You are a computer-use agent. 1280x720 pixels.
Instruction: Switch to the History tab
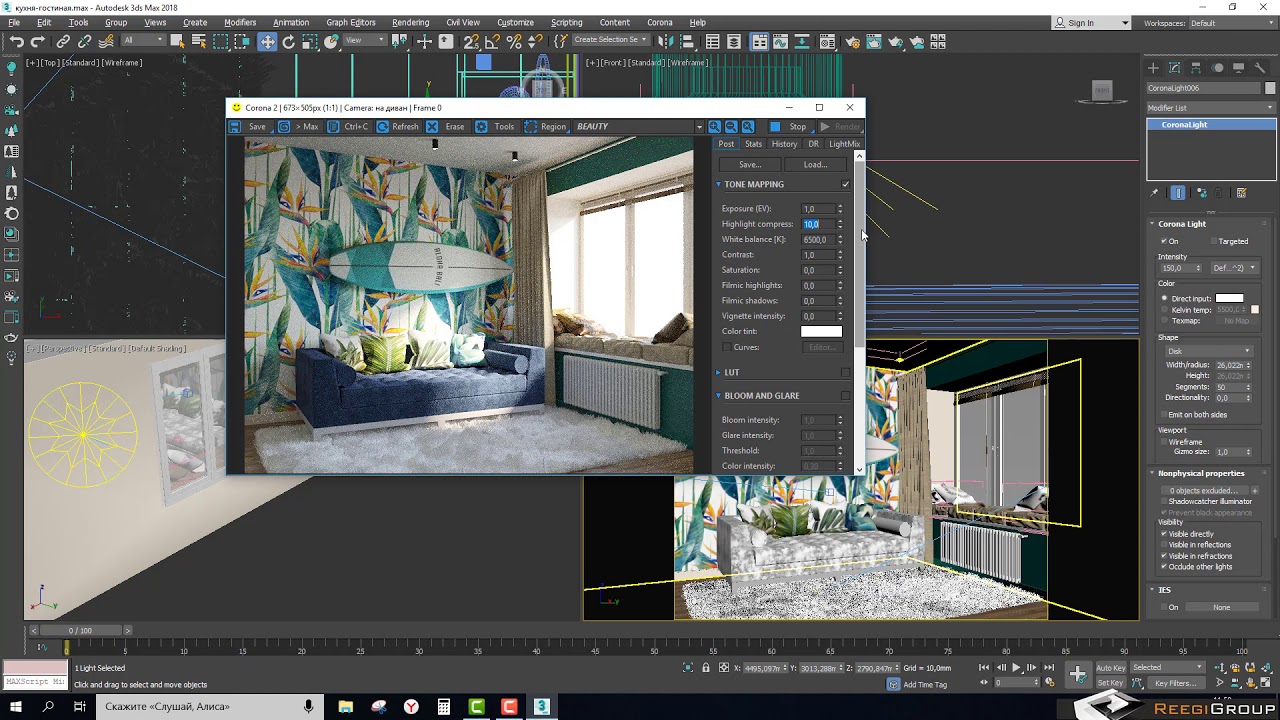[x=784, y=144]
